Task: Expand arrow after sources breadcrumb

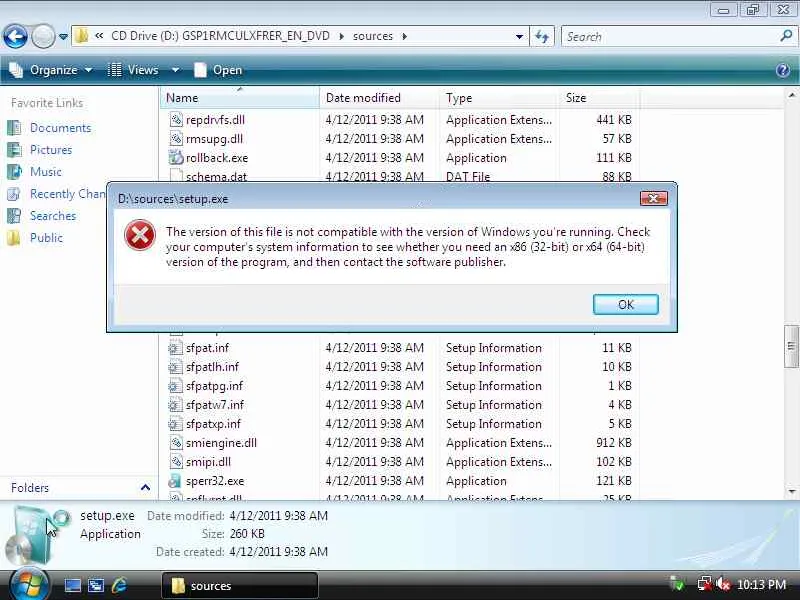Action: [405, 36]
